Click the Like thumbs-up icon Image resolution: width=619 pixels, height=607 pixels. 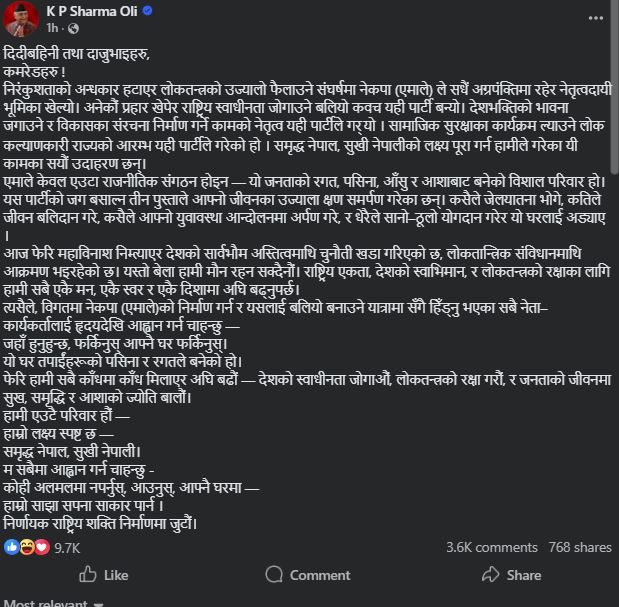pyautogui.click(x=88, y=575)
